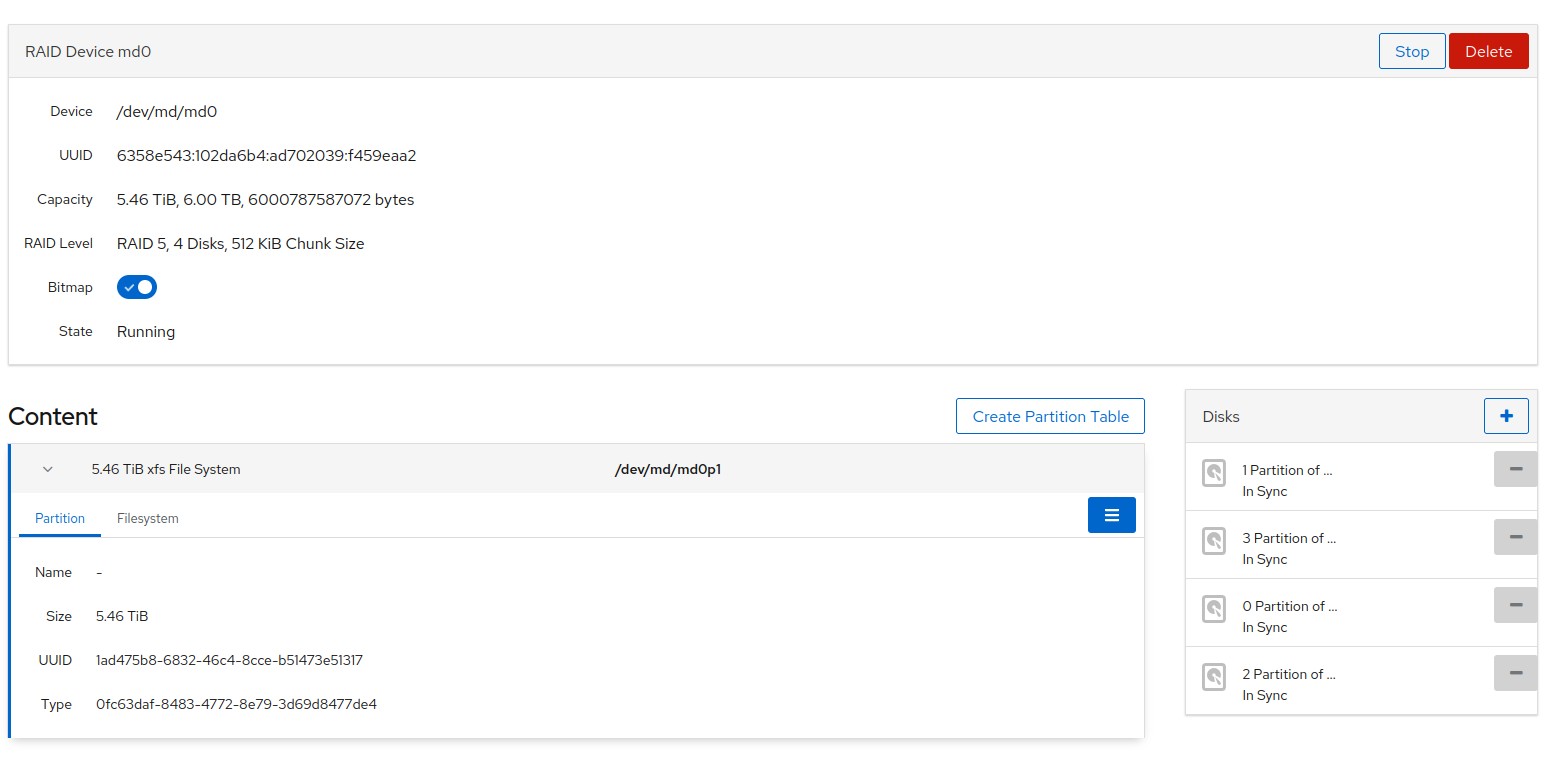Open the '3 Partition of' disk entry
This screenshot has height=757, width=1549.
pos(1288,538)
